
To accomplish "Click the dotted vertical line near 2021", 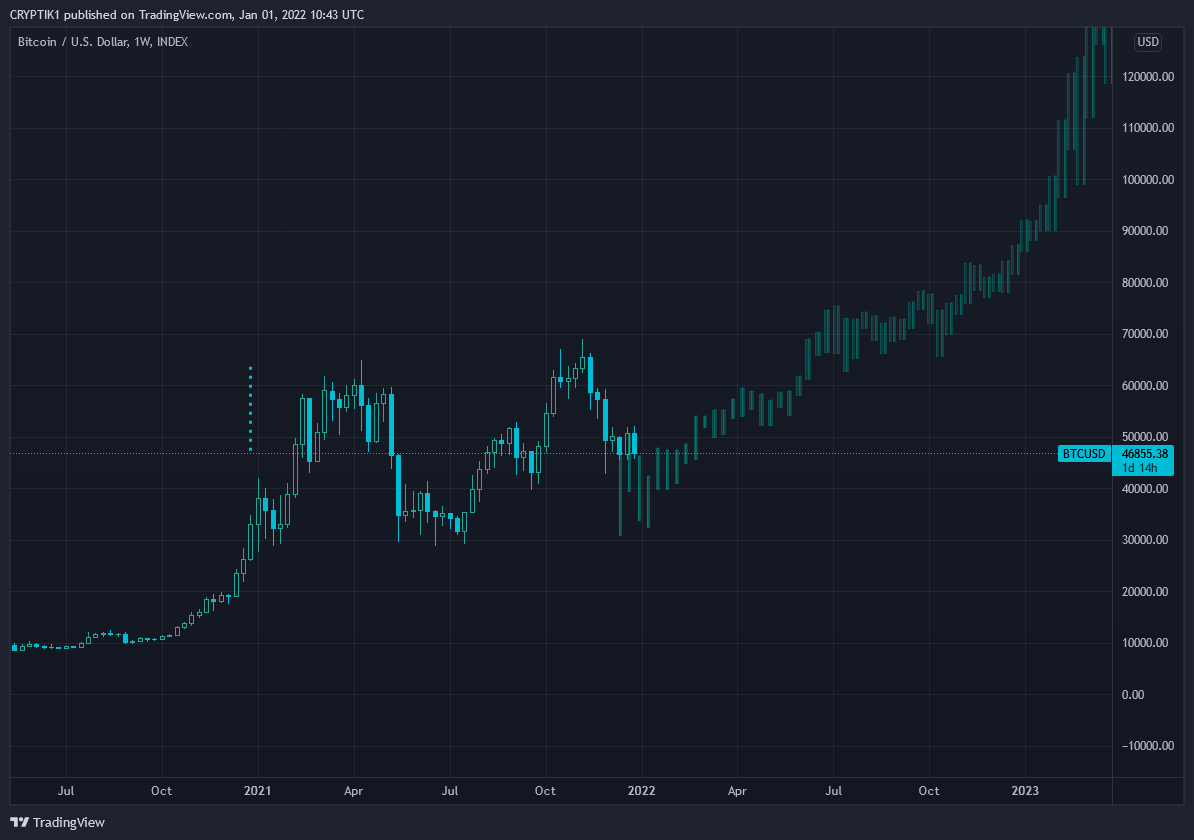I will point(251,409).
